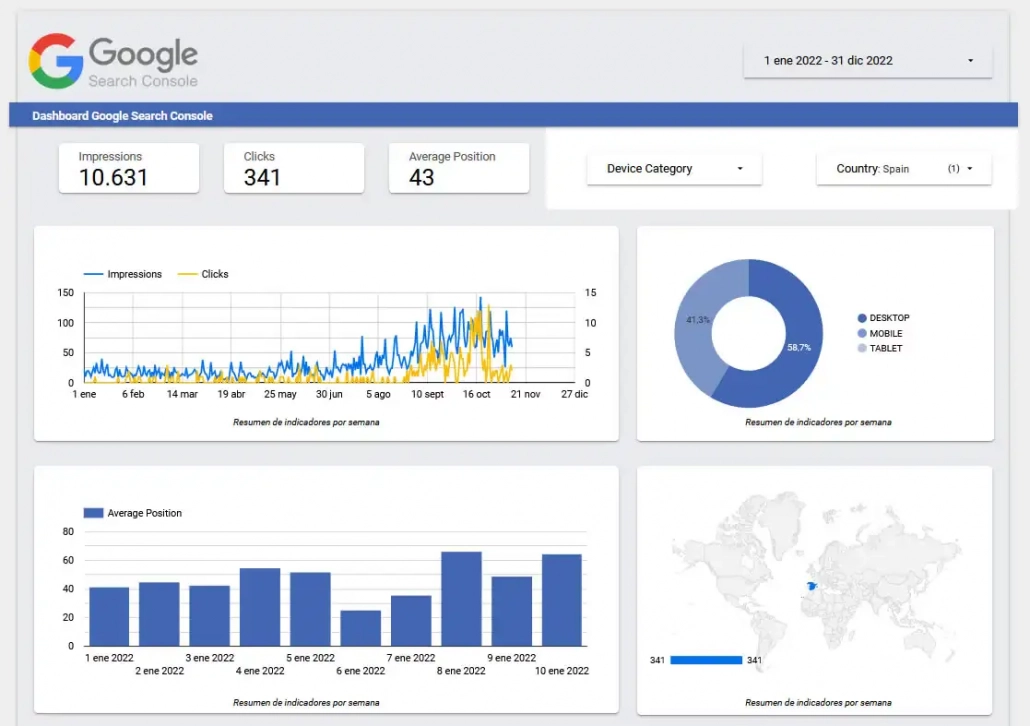Screen dimensions: 1030x726
Task: Click the MOBILE legend dot
Action: tap(862, 333)
